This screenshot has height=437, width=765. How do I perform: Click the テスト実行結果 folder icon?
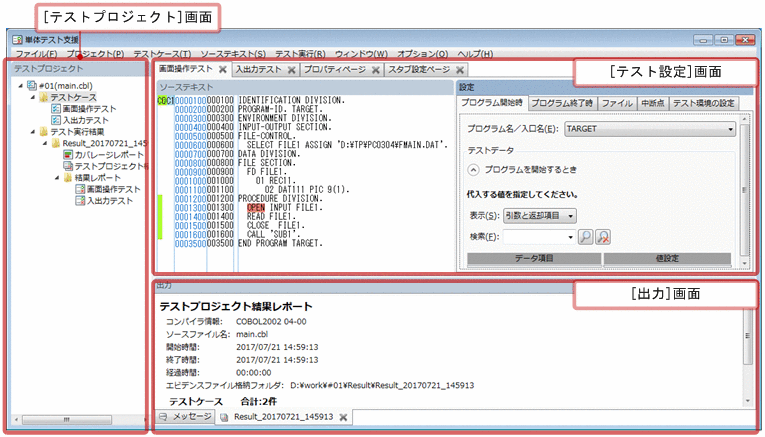click(43, 132)
